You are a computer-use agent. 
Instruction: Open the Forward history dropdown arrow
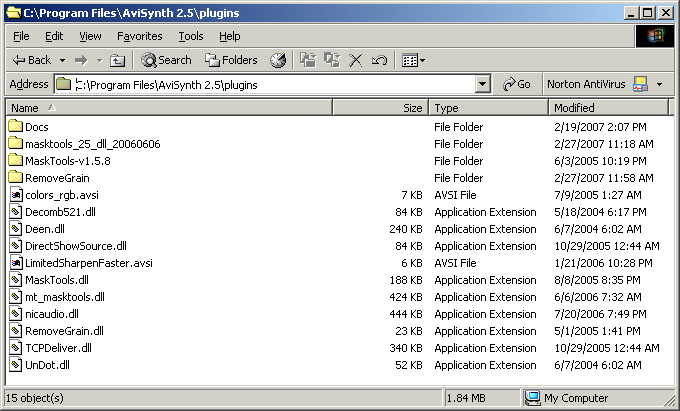coord(99,60)
